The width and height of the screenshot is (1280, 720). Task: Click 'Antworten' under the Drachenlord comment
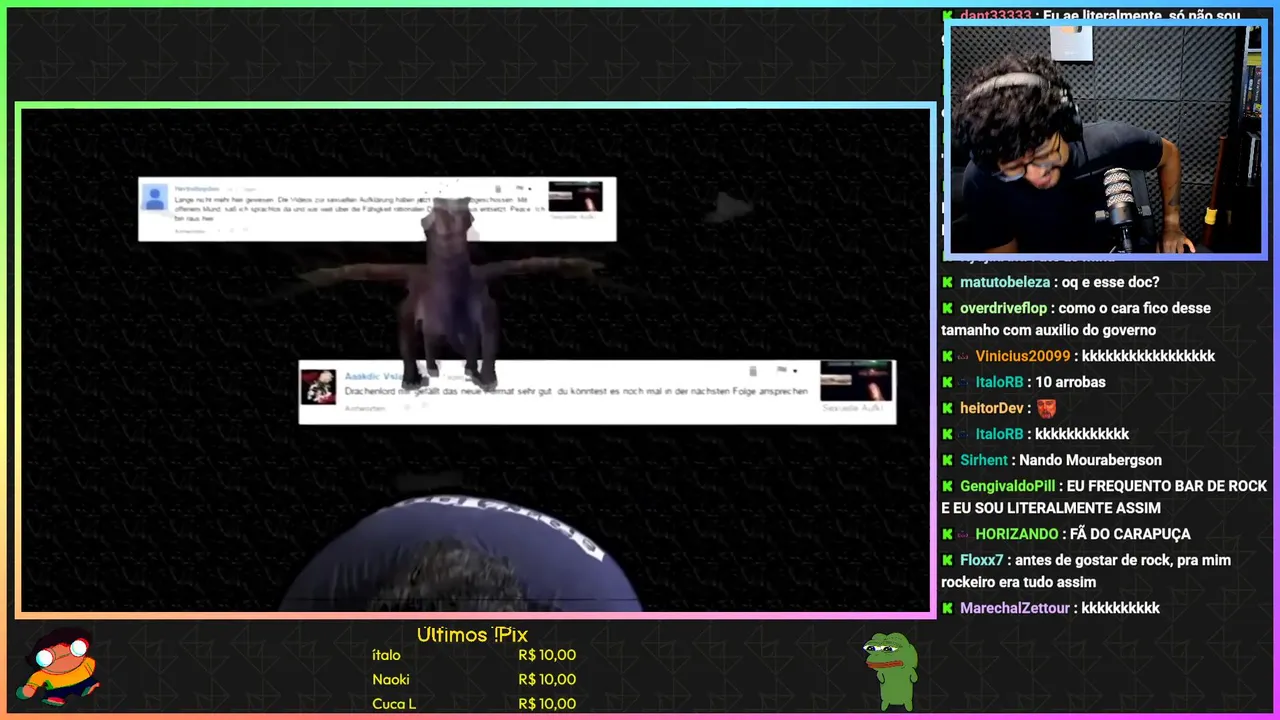point(365,408)
